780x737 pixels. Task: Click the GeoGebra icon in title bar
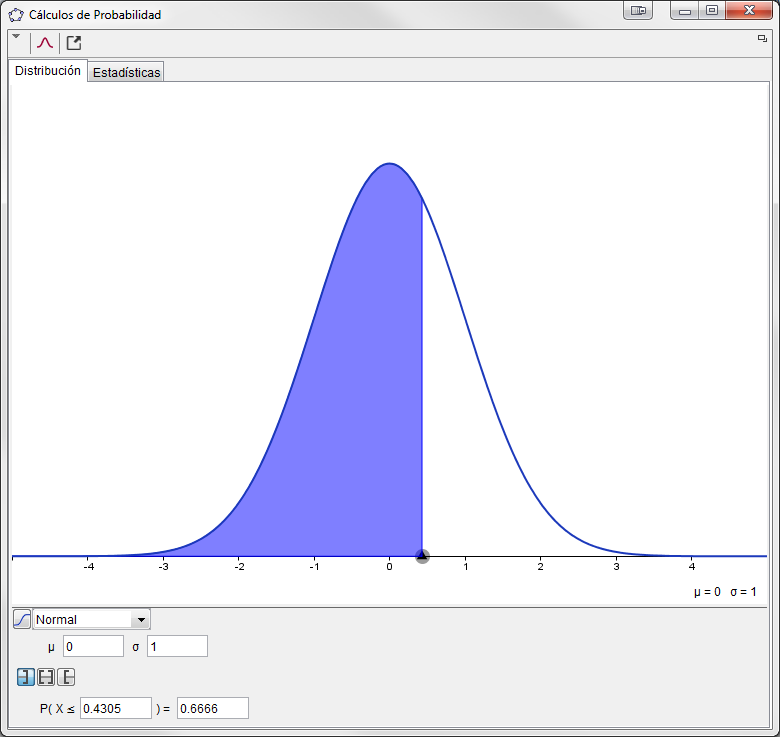pyautogui.click(x=15, y=15)
